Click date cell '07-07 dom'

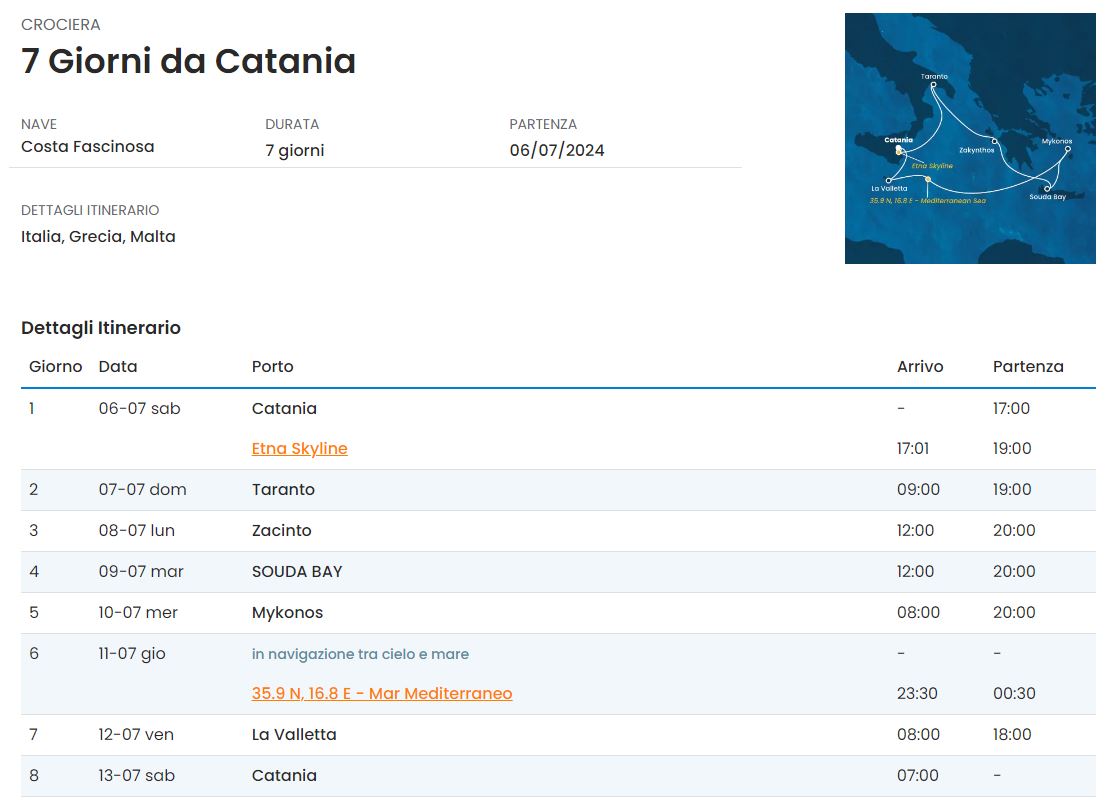tap(142, 489)
